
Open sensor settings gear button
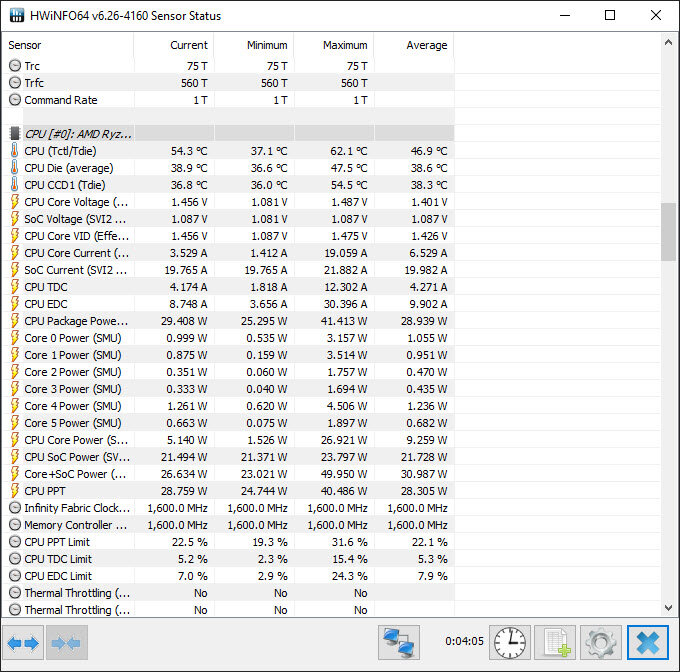[601, 643]
